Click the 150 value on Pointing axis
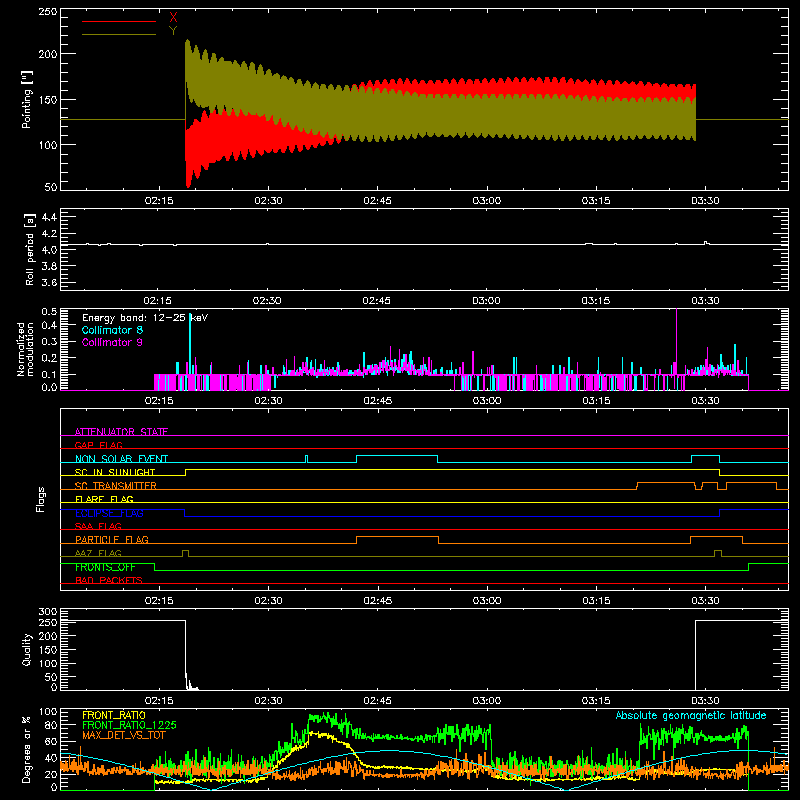 coord(47,99)
